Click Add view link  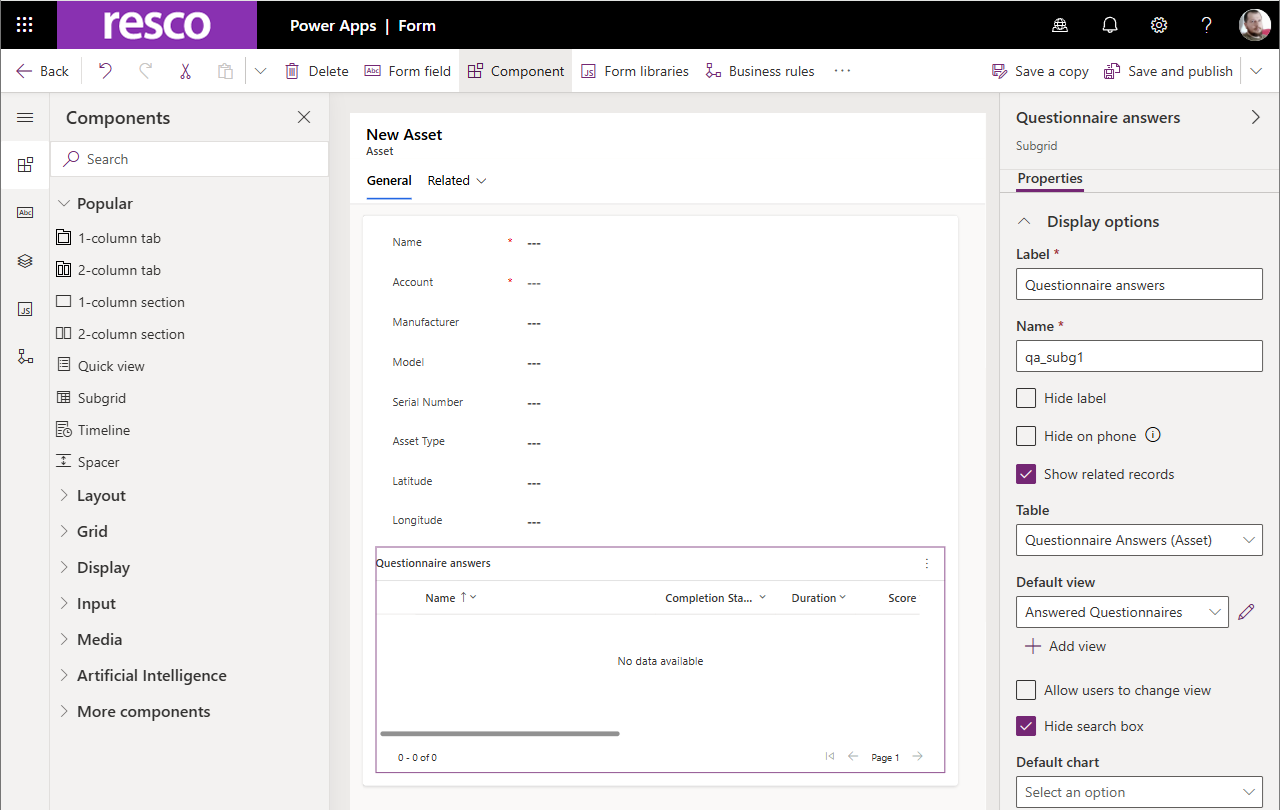pyautogui.click(x=1066, y=646)
